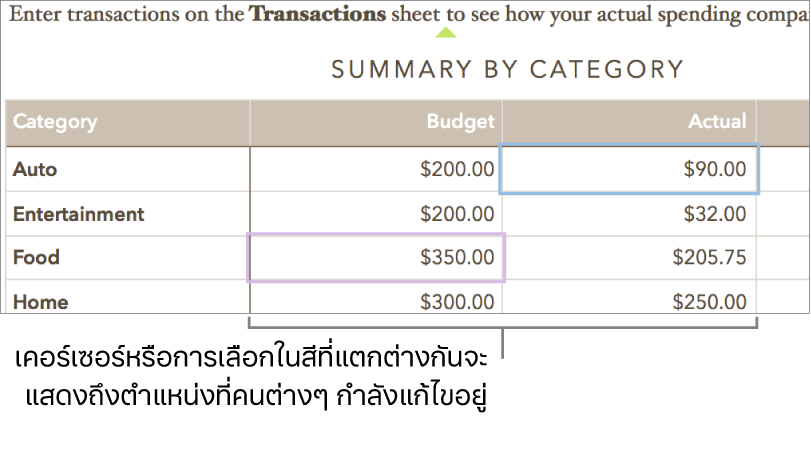Click the Food Actual cell $205.75
This screenshot has height=476, width=811.
(x=629, y=258)
